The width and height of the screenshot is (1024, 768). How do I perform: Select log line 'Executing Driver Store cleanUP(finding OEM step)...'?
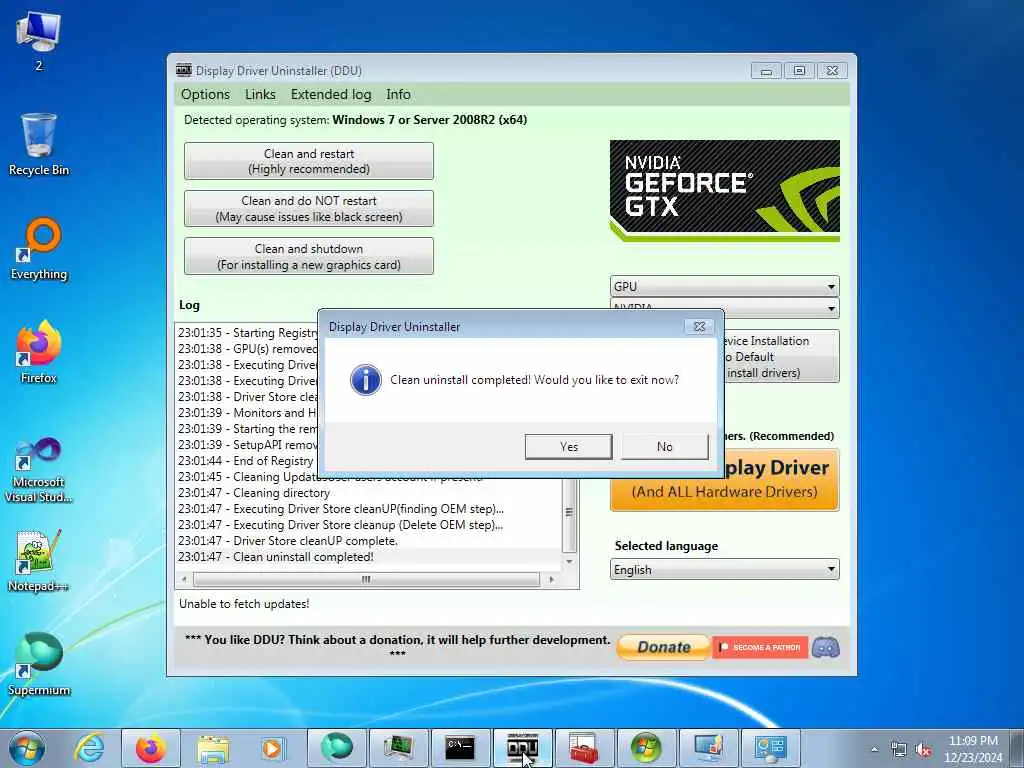pos(368,509)
